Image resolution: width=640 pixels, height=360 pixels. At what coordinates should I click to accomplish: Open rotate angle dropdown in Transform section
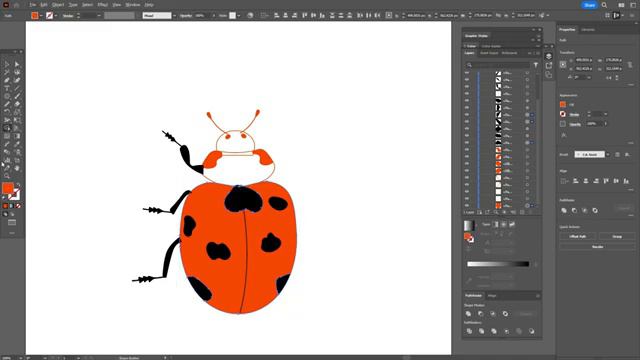[589, 77]
